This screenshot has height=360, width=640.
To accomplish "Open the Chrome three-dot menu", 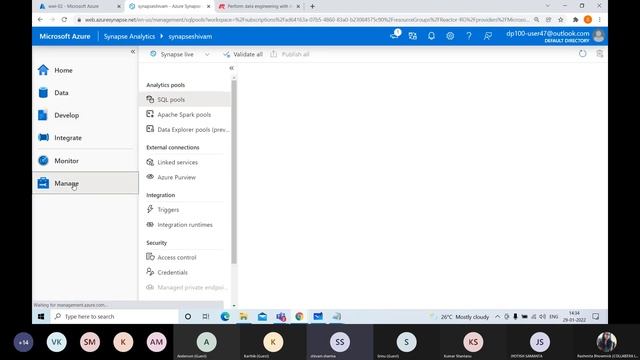I will point(600,20).
